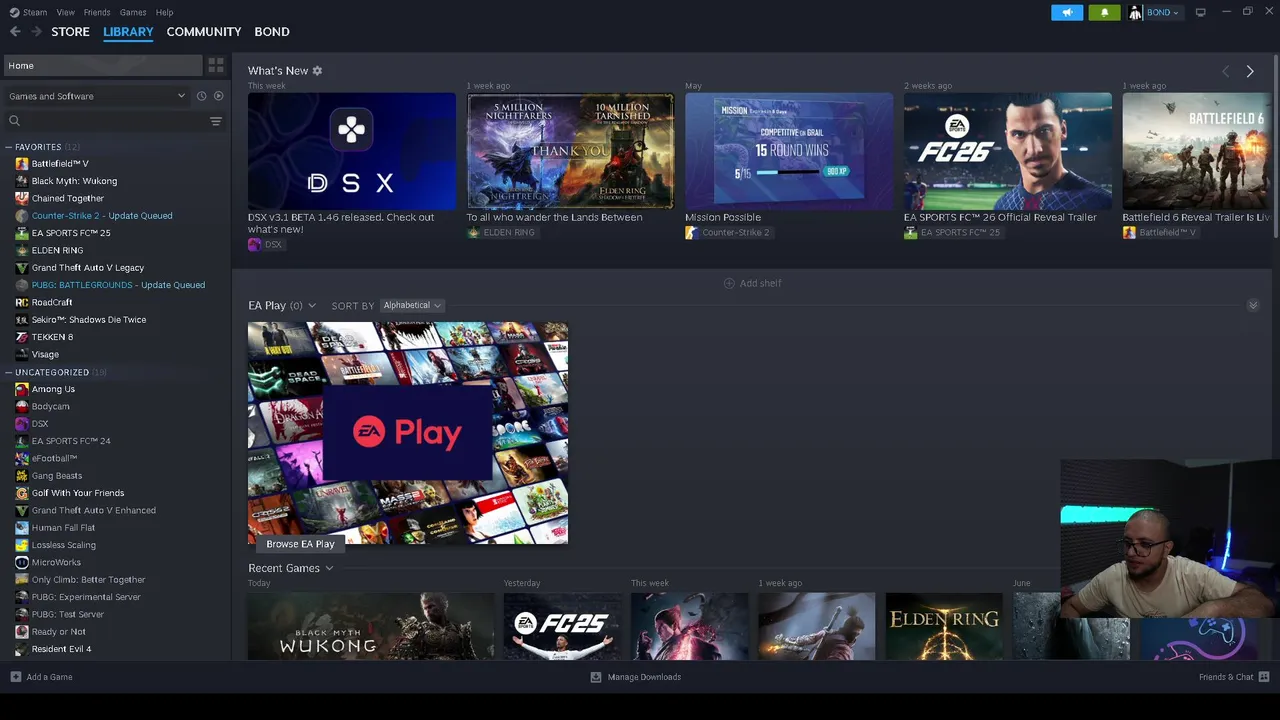Collapse the EA Play shelf chevron

click(1253, 305)
